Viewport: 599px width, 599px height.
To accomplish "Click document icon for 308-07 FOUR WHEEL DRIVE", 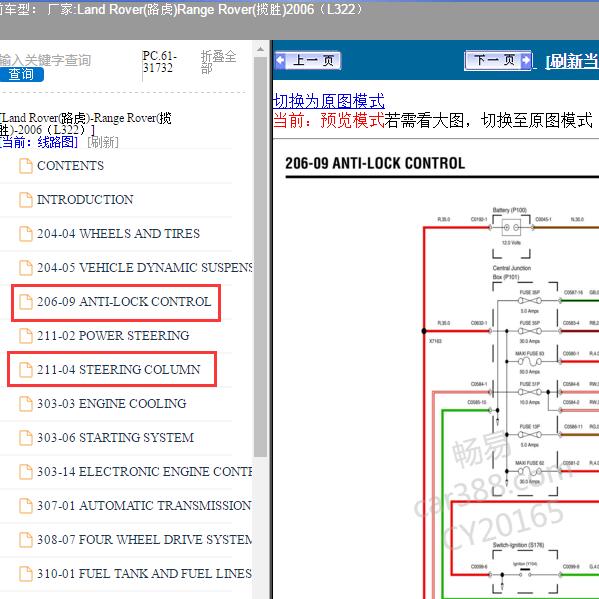I will [x=26, y=540].
